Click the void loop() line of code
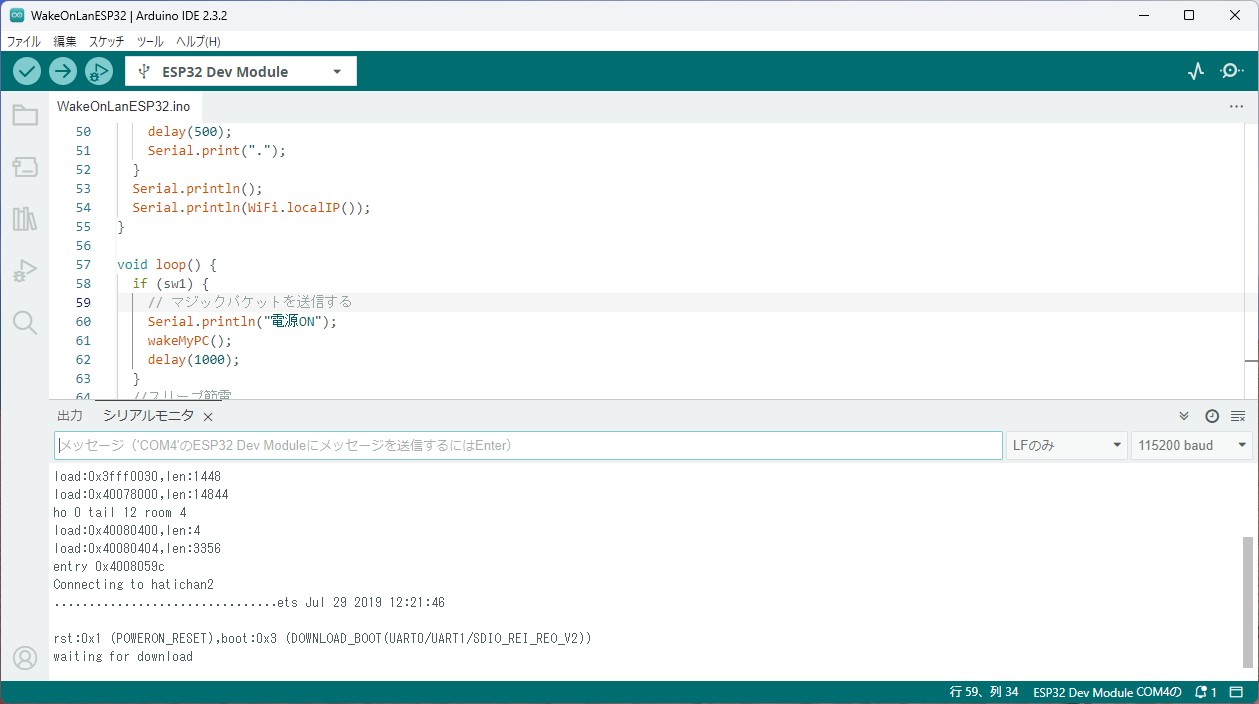This screenshot has height=704, width=1259. point(167,265)
